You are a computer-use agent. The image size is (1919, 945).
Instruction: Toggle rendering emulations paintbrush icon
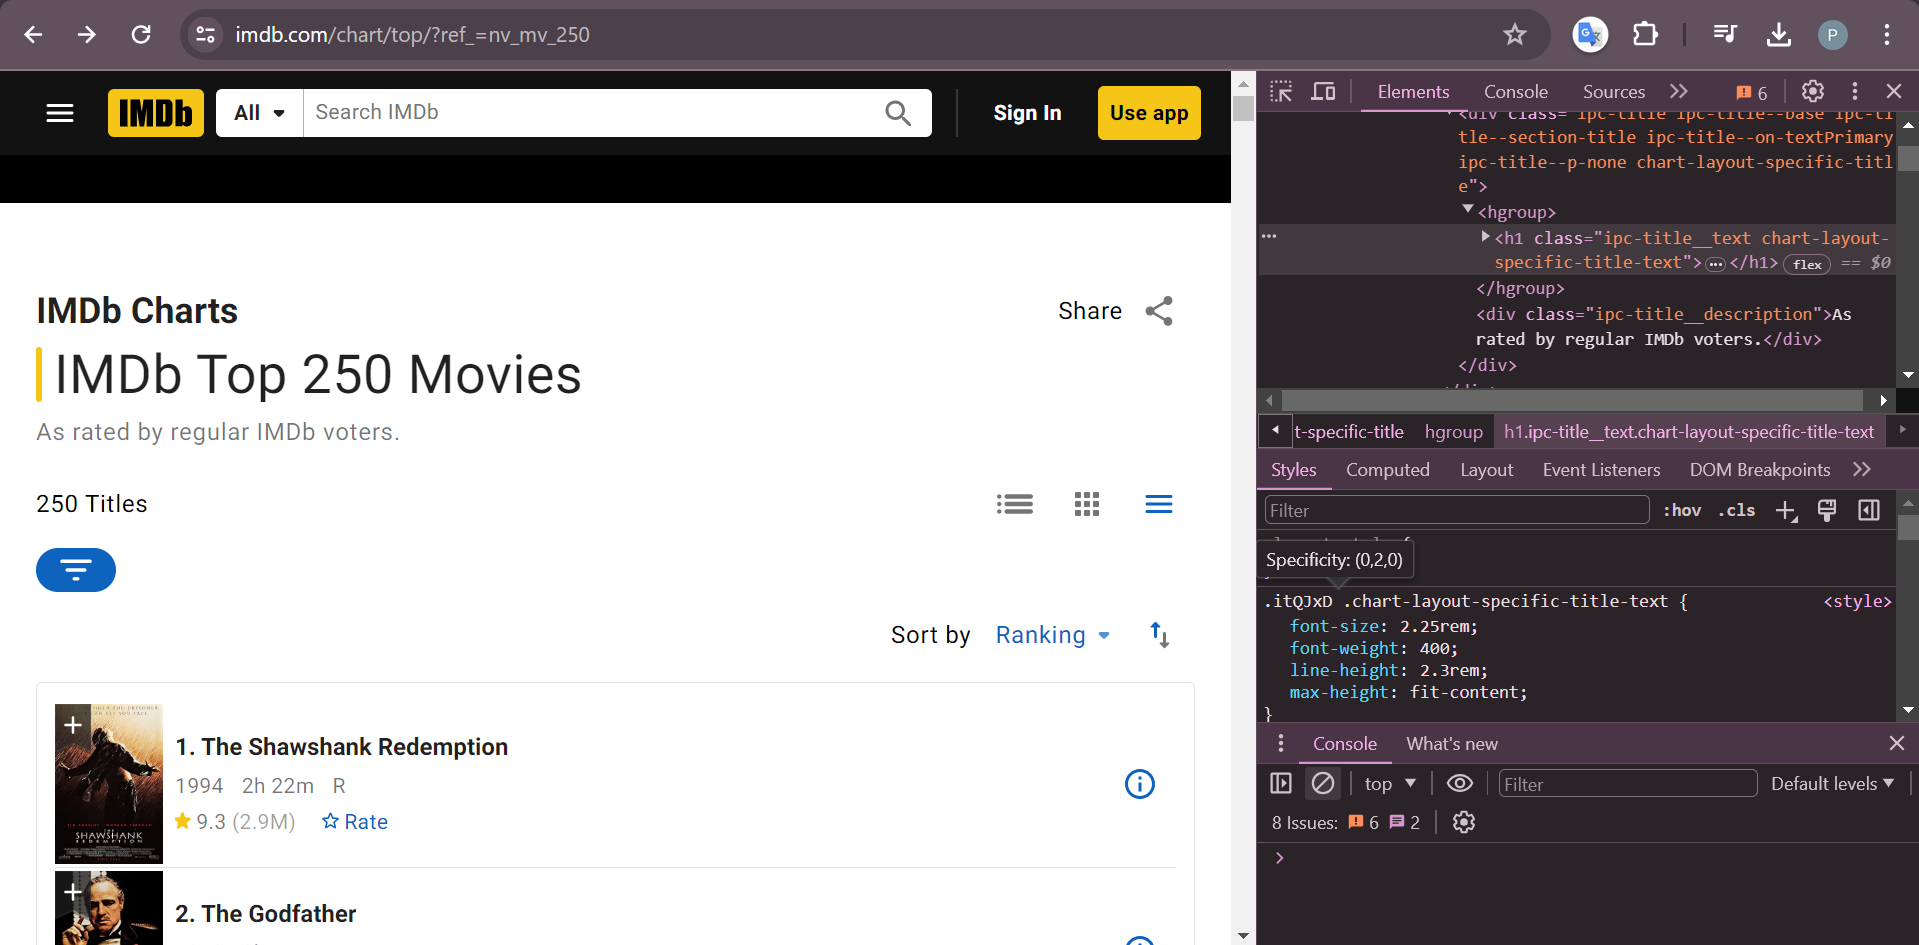1827,511
